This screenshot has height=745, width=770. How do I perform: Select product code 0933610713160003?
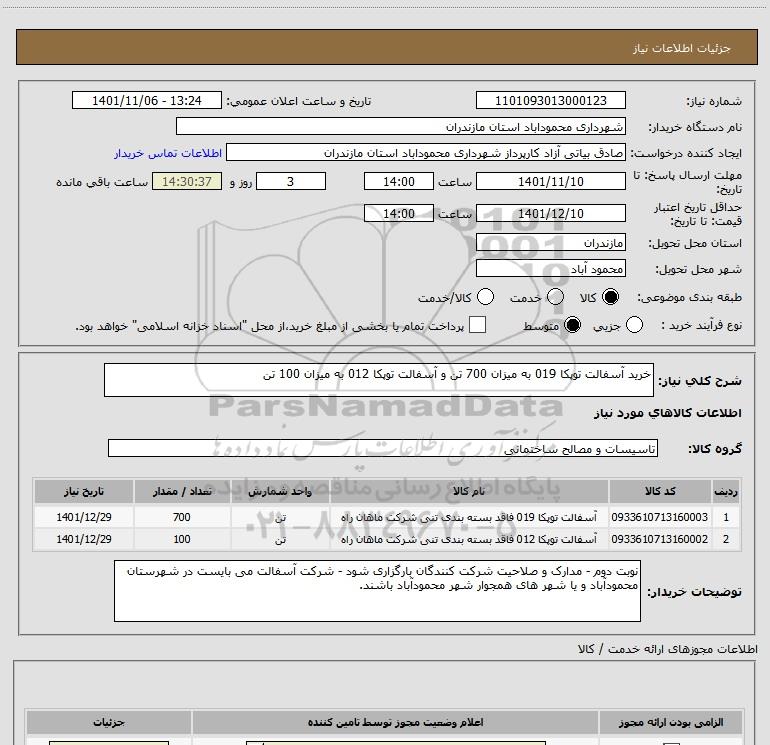[660, 517]
